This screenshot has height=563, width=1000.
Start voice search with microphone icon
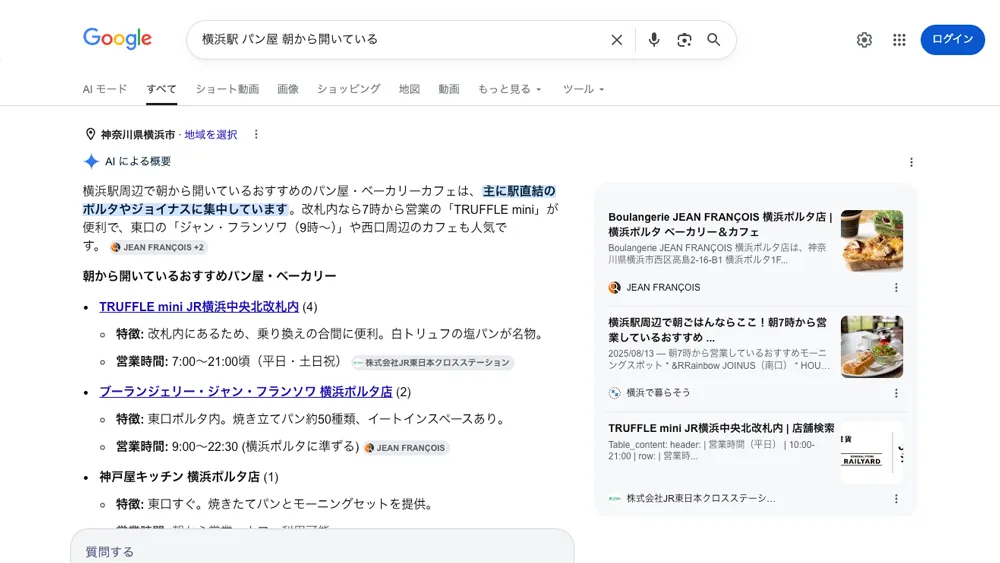654,40
